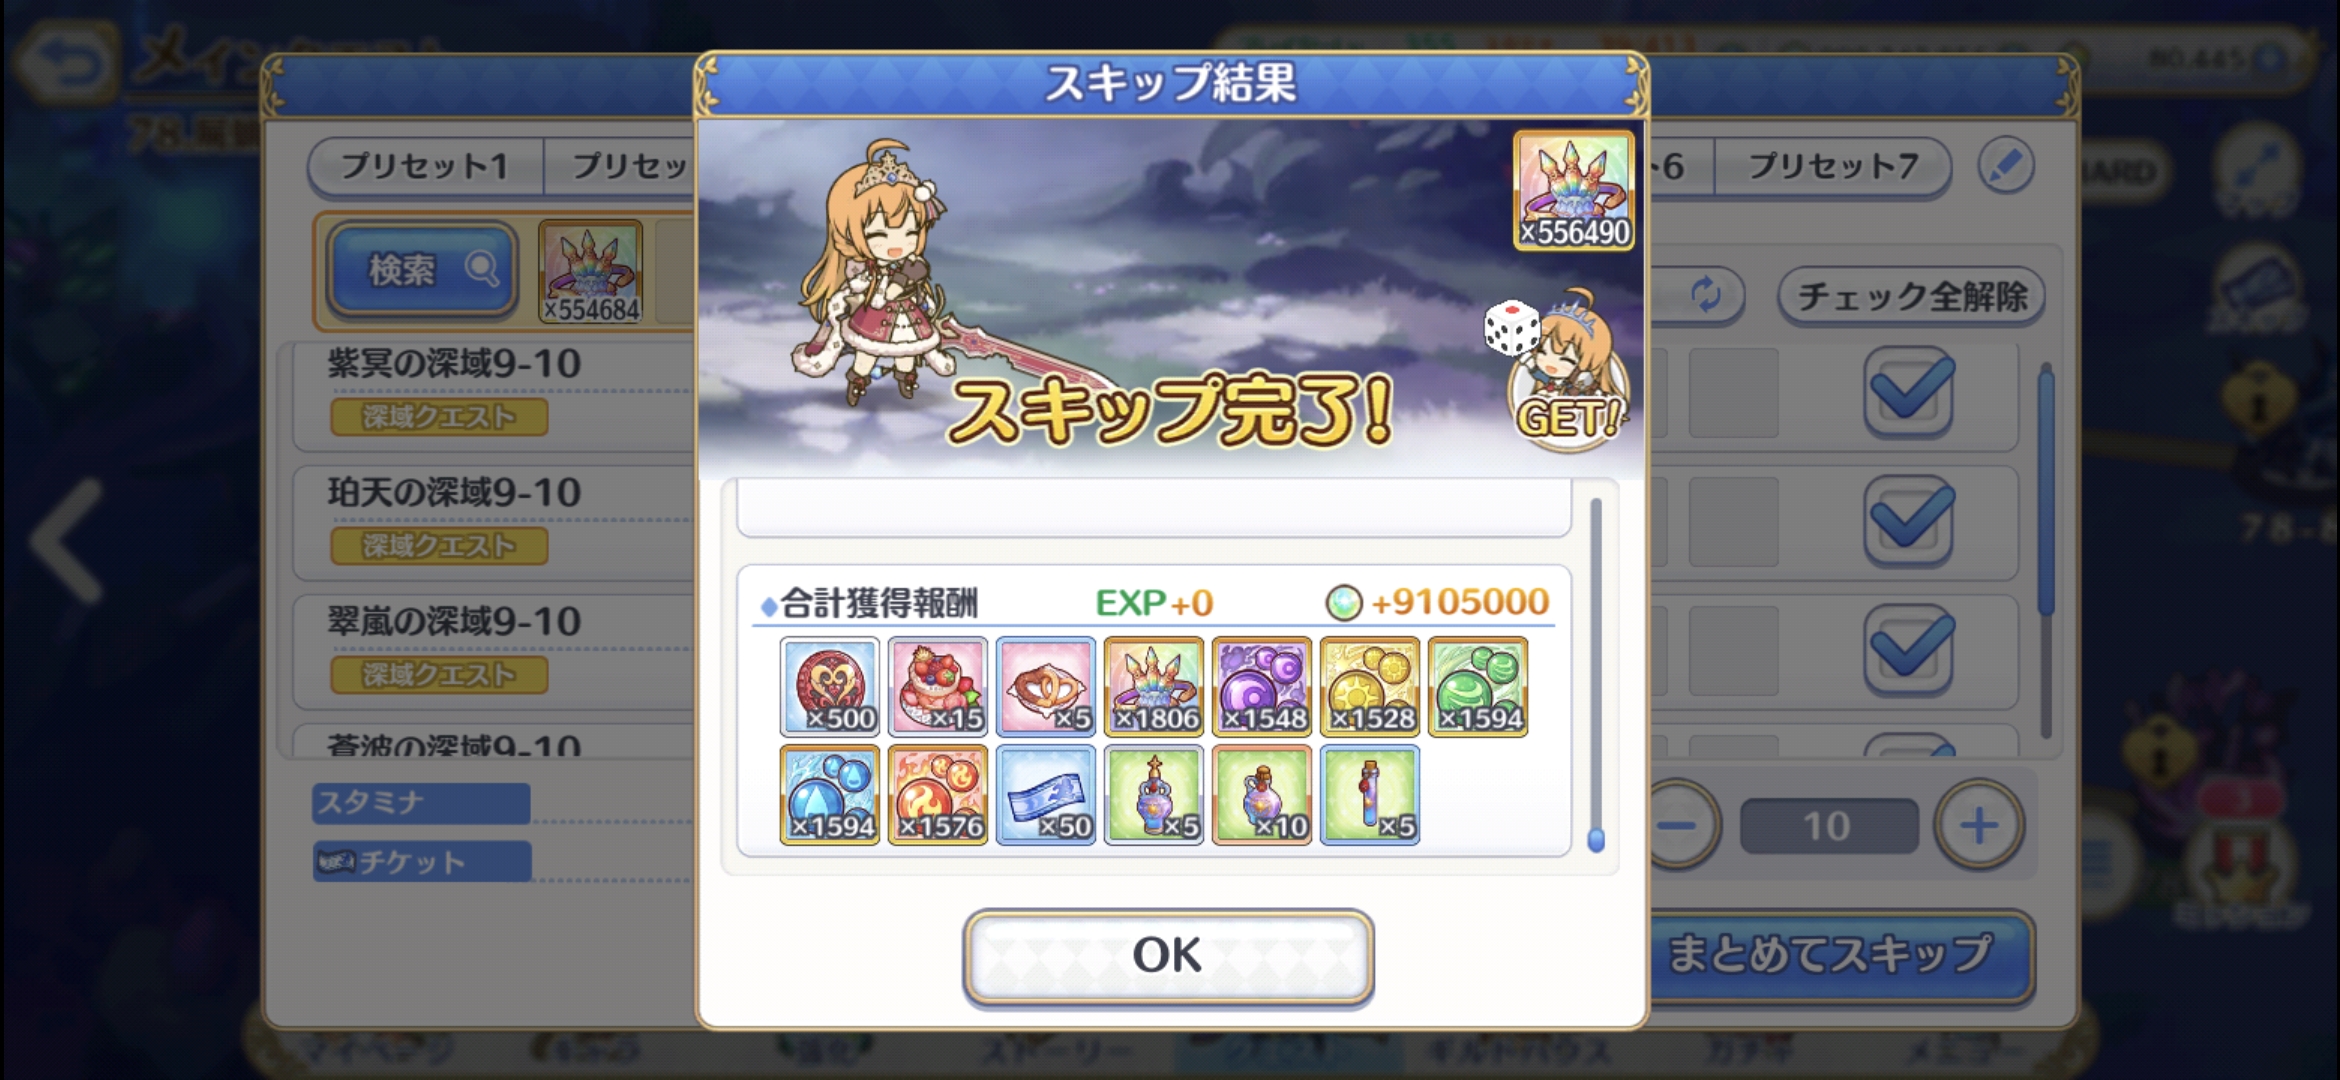
Task: Go back with the return arrow
Action: [x=68, y=64]
